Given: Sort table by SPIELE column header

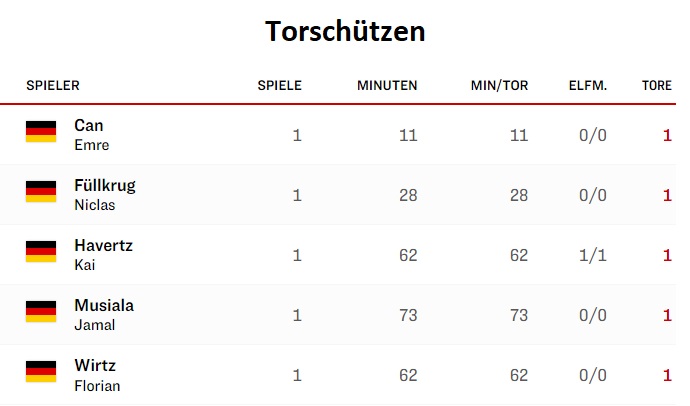Looking at the screenshot, I should pos(280,85).
